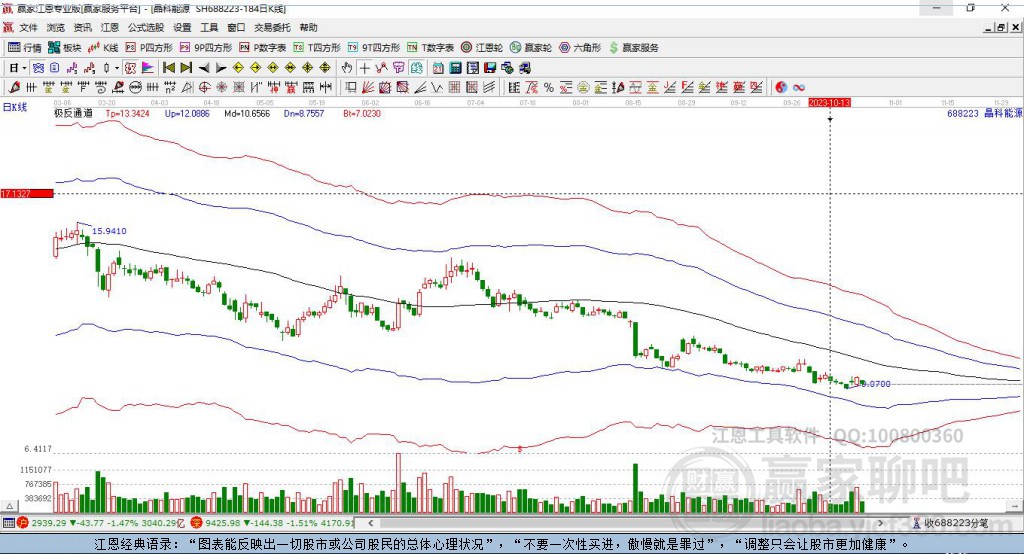Open the 窗口 menu
This screenshot has height=554, width=1024.
(236, 27)
